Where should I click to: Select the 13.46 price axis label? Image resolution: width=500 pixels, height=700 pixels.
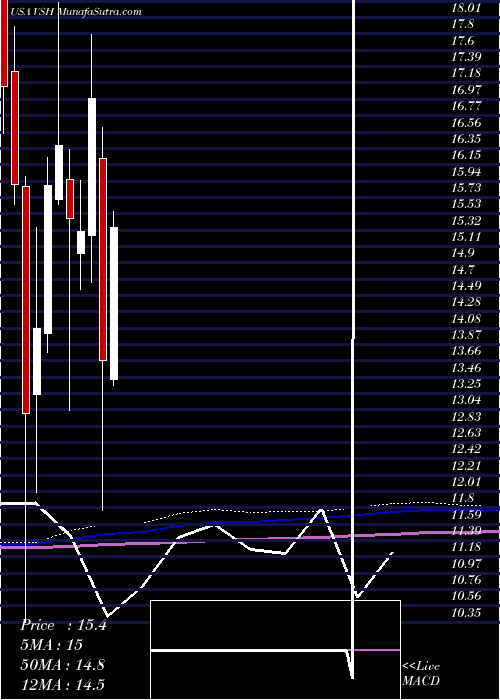(466, 367)
